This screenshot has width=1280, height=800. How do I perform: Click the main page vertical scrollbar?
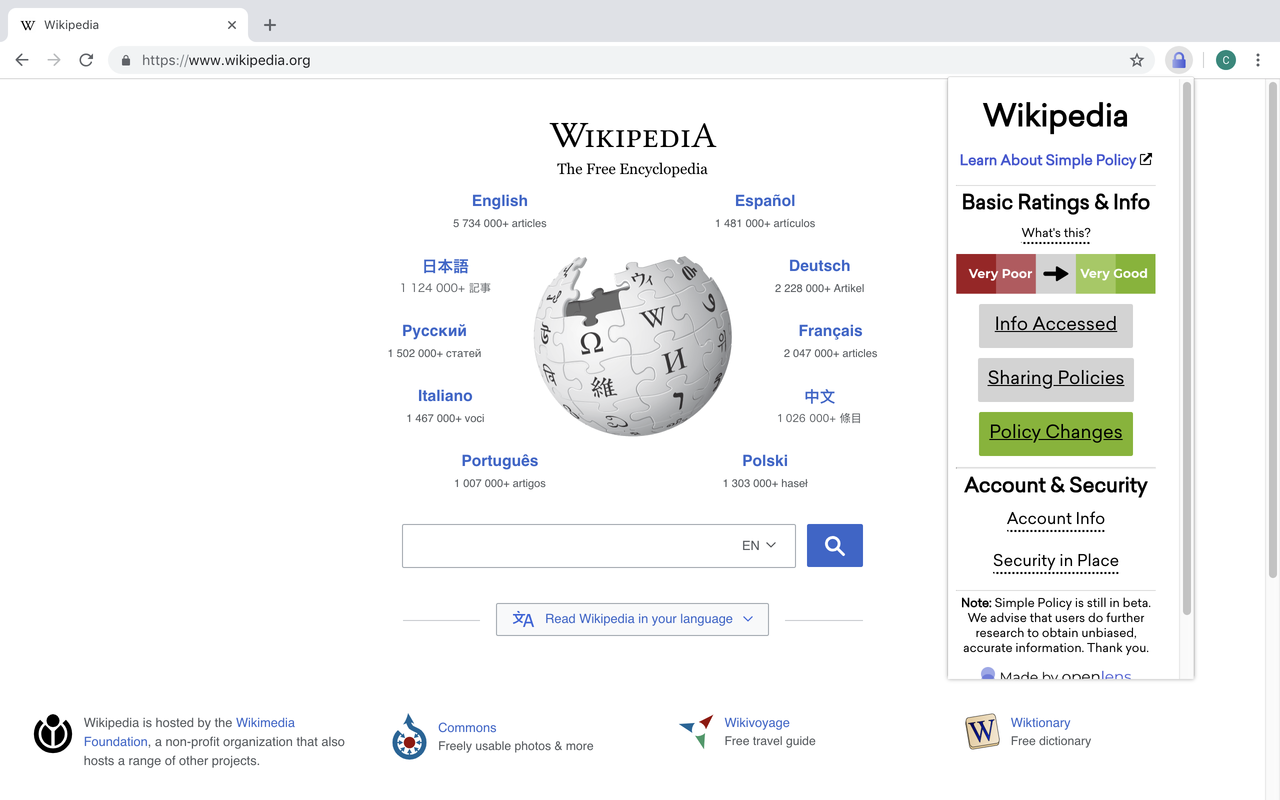pos(1273,330)
